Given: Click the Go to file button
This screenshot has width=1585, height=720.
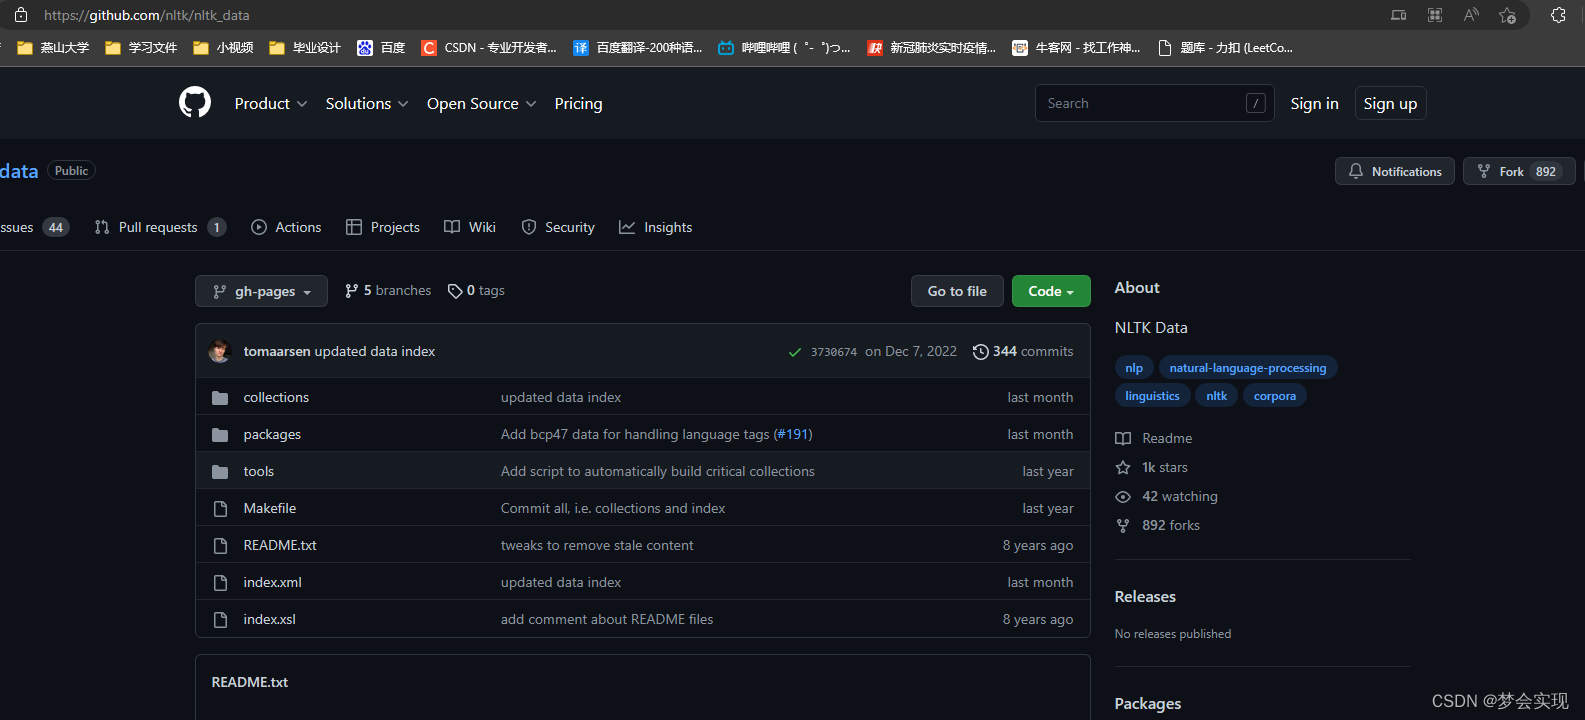Looking at the screenshot, I should coord(957,291).
